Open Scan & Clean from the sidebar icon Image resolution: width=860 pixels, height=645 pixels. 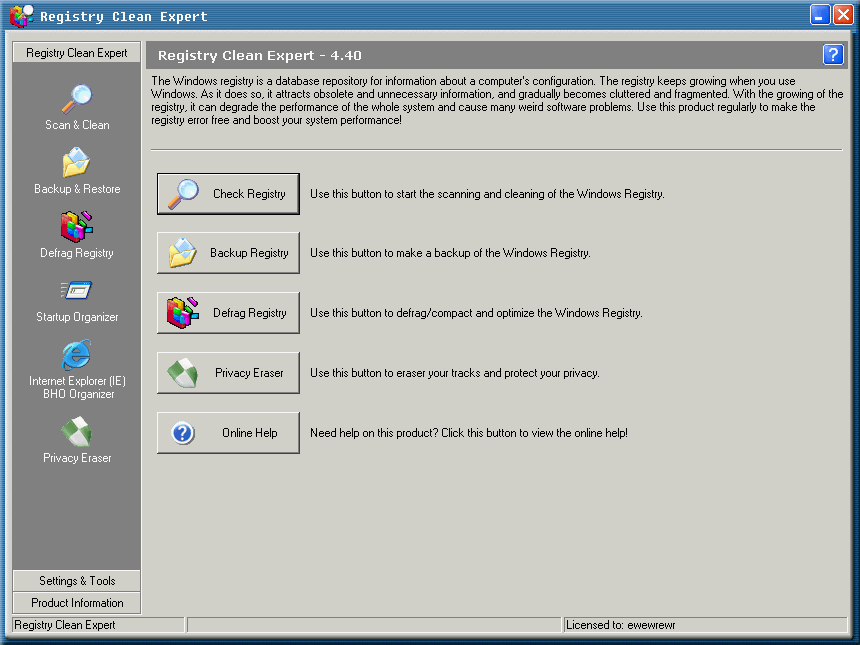pyautogui.click(x=77, y=99)
